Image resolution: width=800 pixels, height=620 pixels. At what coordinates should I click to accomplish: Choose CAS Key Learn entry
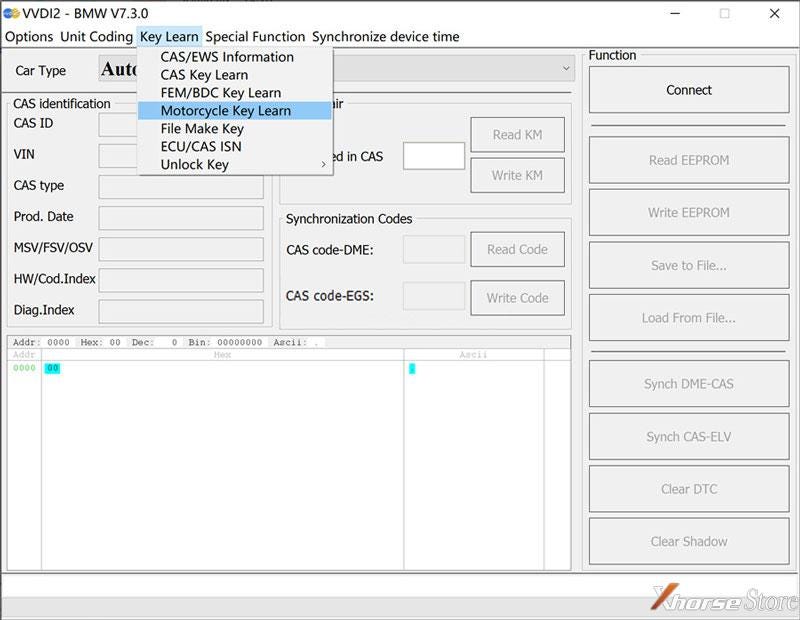(235, 75)
